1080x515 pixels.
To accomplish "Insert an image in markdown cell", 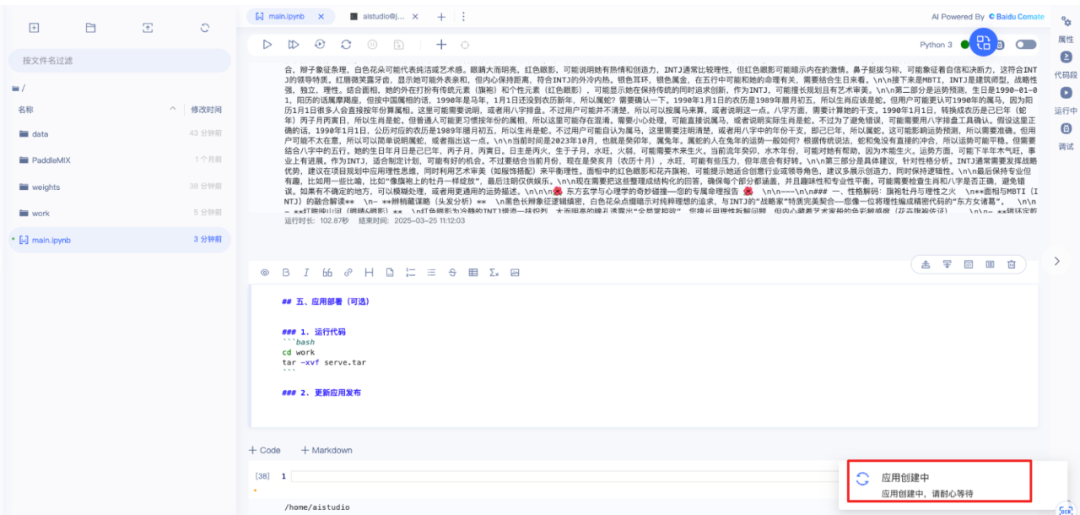I will pos(515,273).
